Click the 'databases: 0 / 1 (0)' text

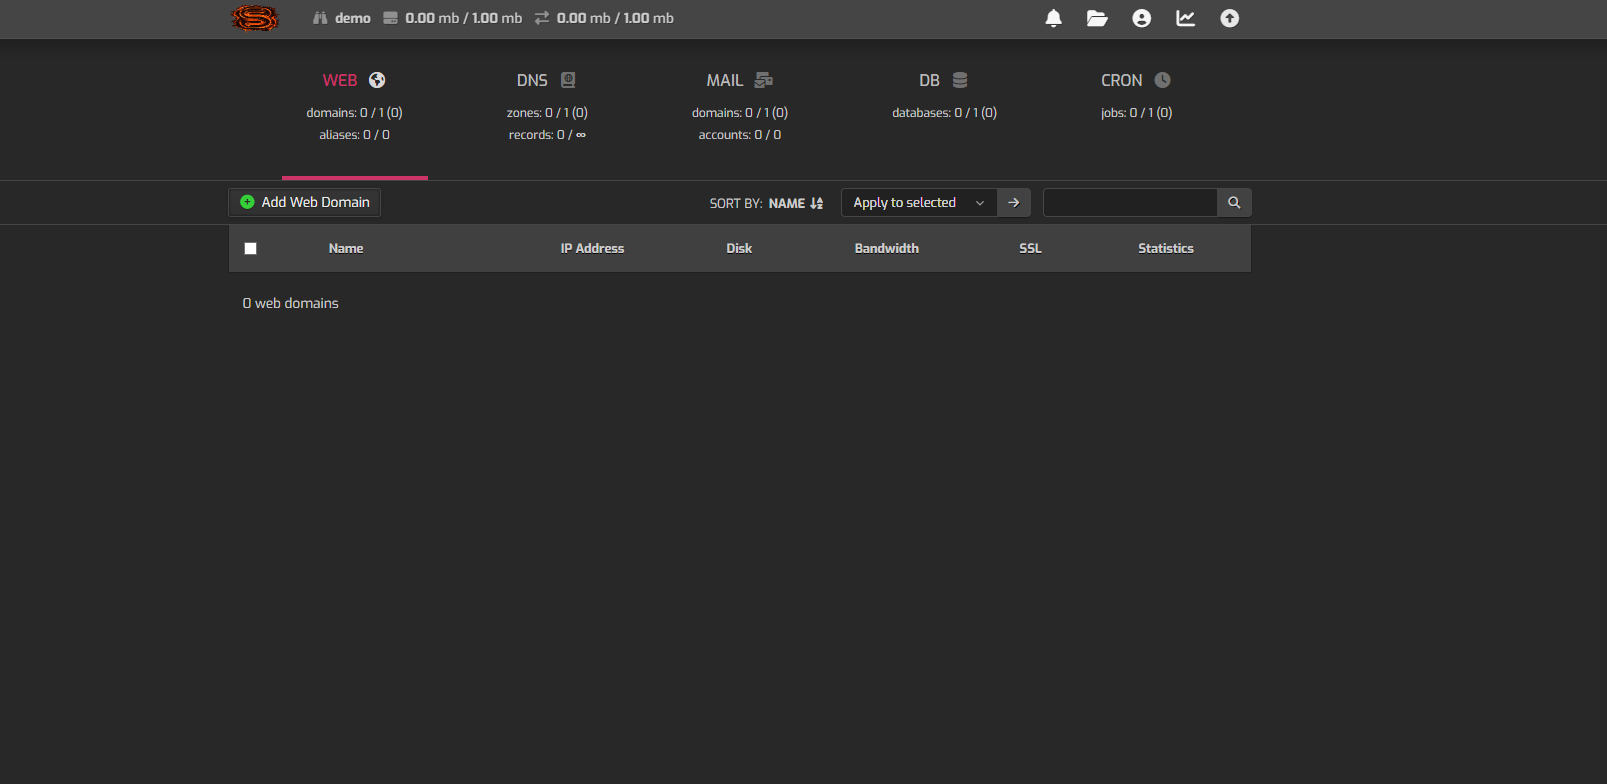(944, 113)
